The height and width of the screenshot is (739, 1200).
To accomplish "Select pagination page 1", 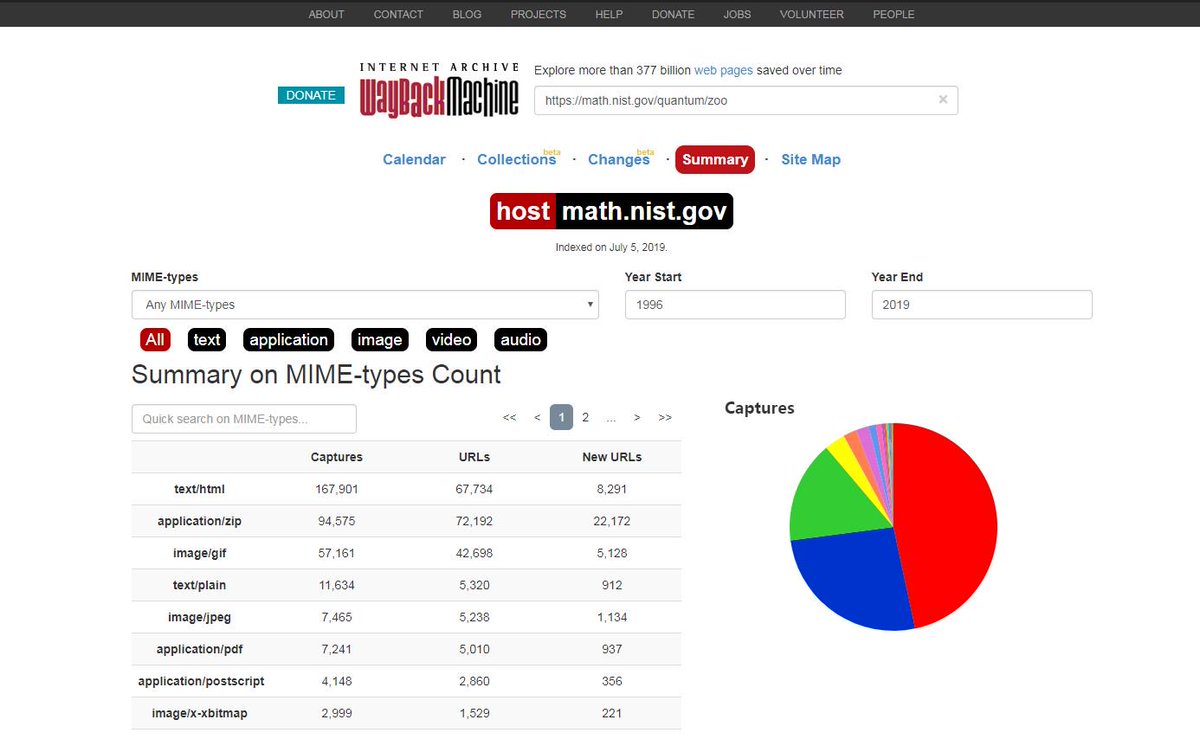I will tap(562, 418).
